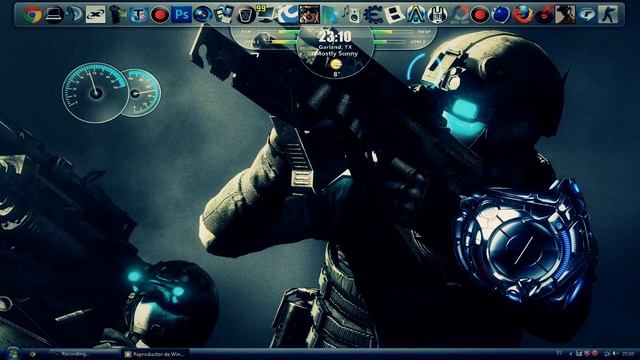Screen dimensions: 640x360
Task: Switch to the Recording taskbar window
Action: 85,354
